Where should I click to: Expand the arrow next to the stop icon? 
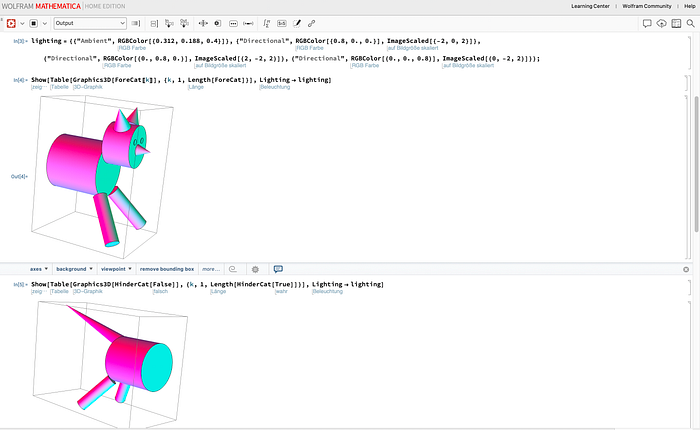click(x=45, y=24)
